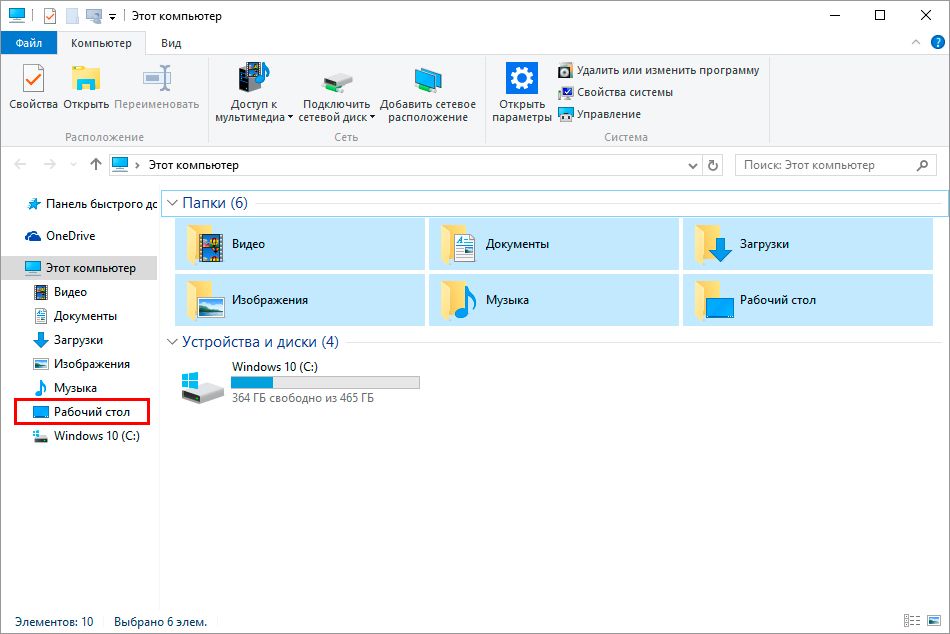Viewport: 950px width, 634px height.
Task: Collapse the Папки (6) section
Action: click(x=172, y=203)
